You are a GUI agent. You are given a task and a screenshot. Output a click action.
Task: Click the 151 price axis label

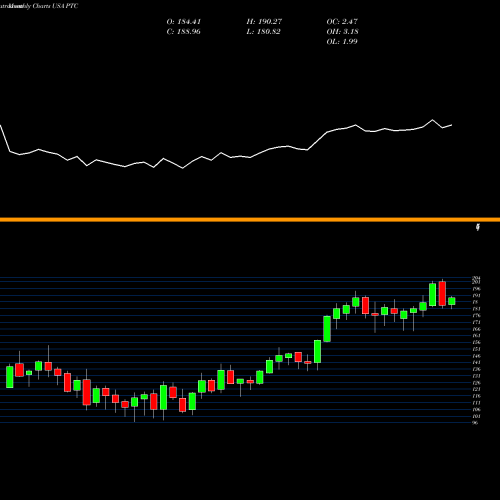coord(476,349)
